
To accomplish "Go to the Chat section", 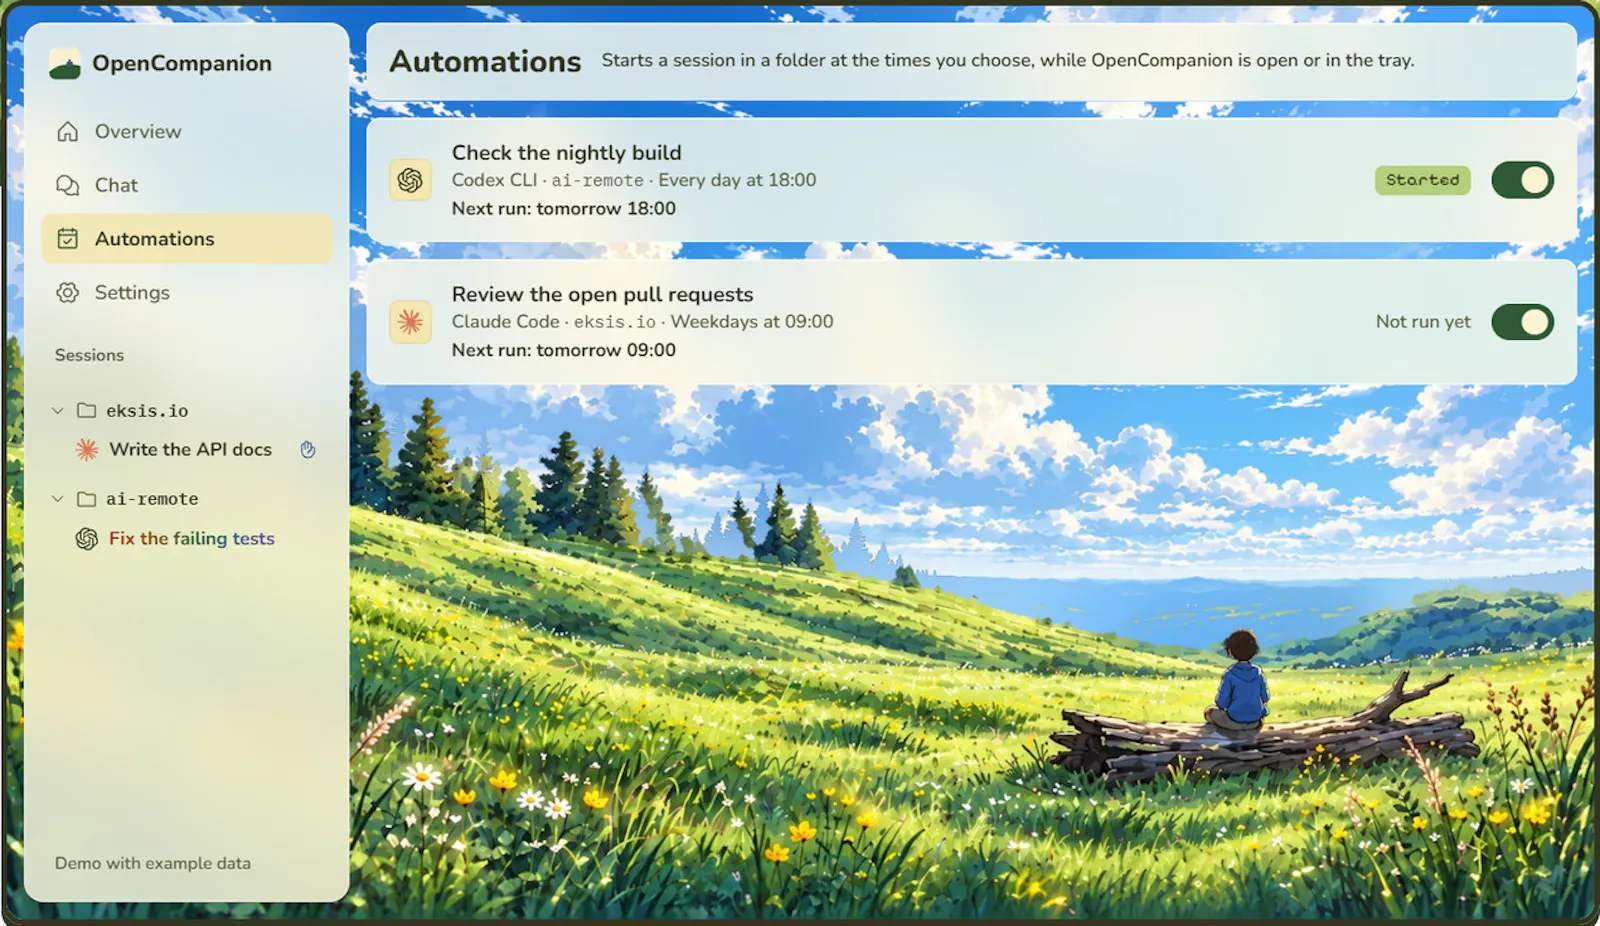I will [x=187, y=185].
